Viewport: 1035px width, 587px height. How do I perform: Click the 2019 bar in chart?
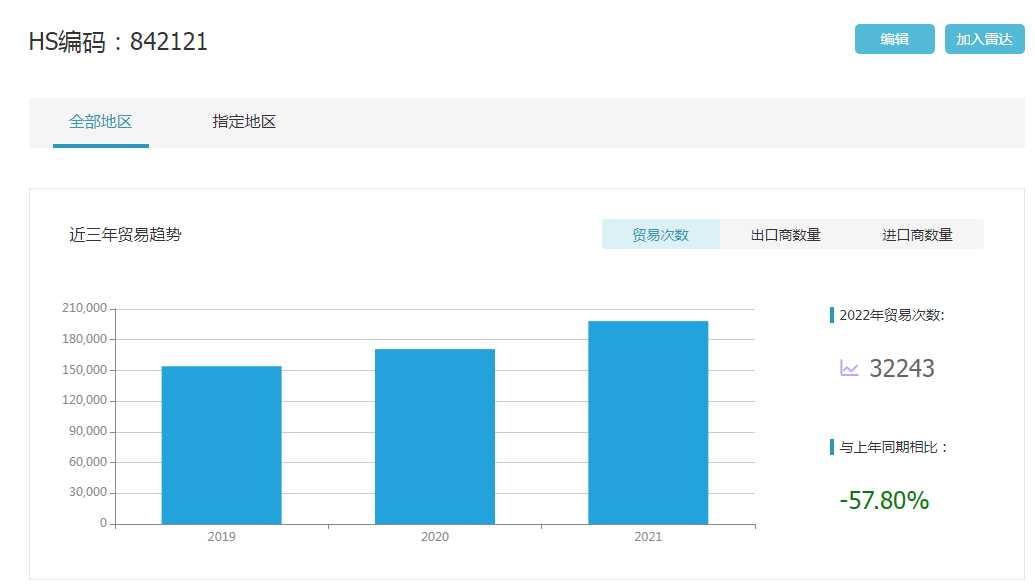(222, 445)
